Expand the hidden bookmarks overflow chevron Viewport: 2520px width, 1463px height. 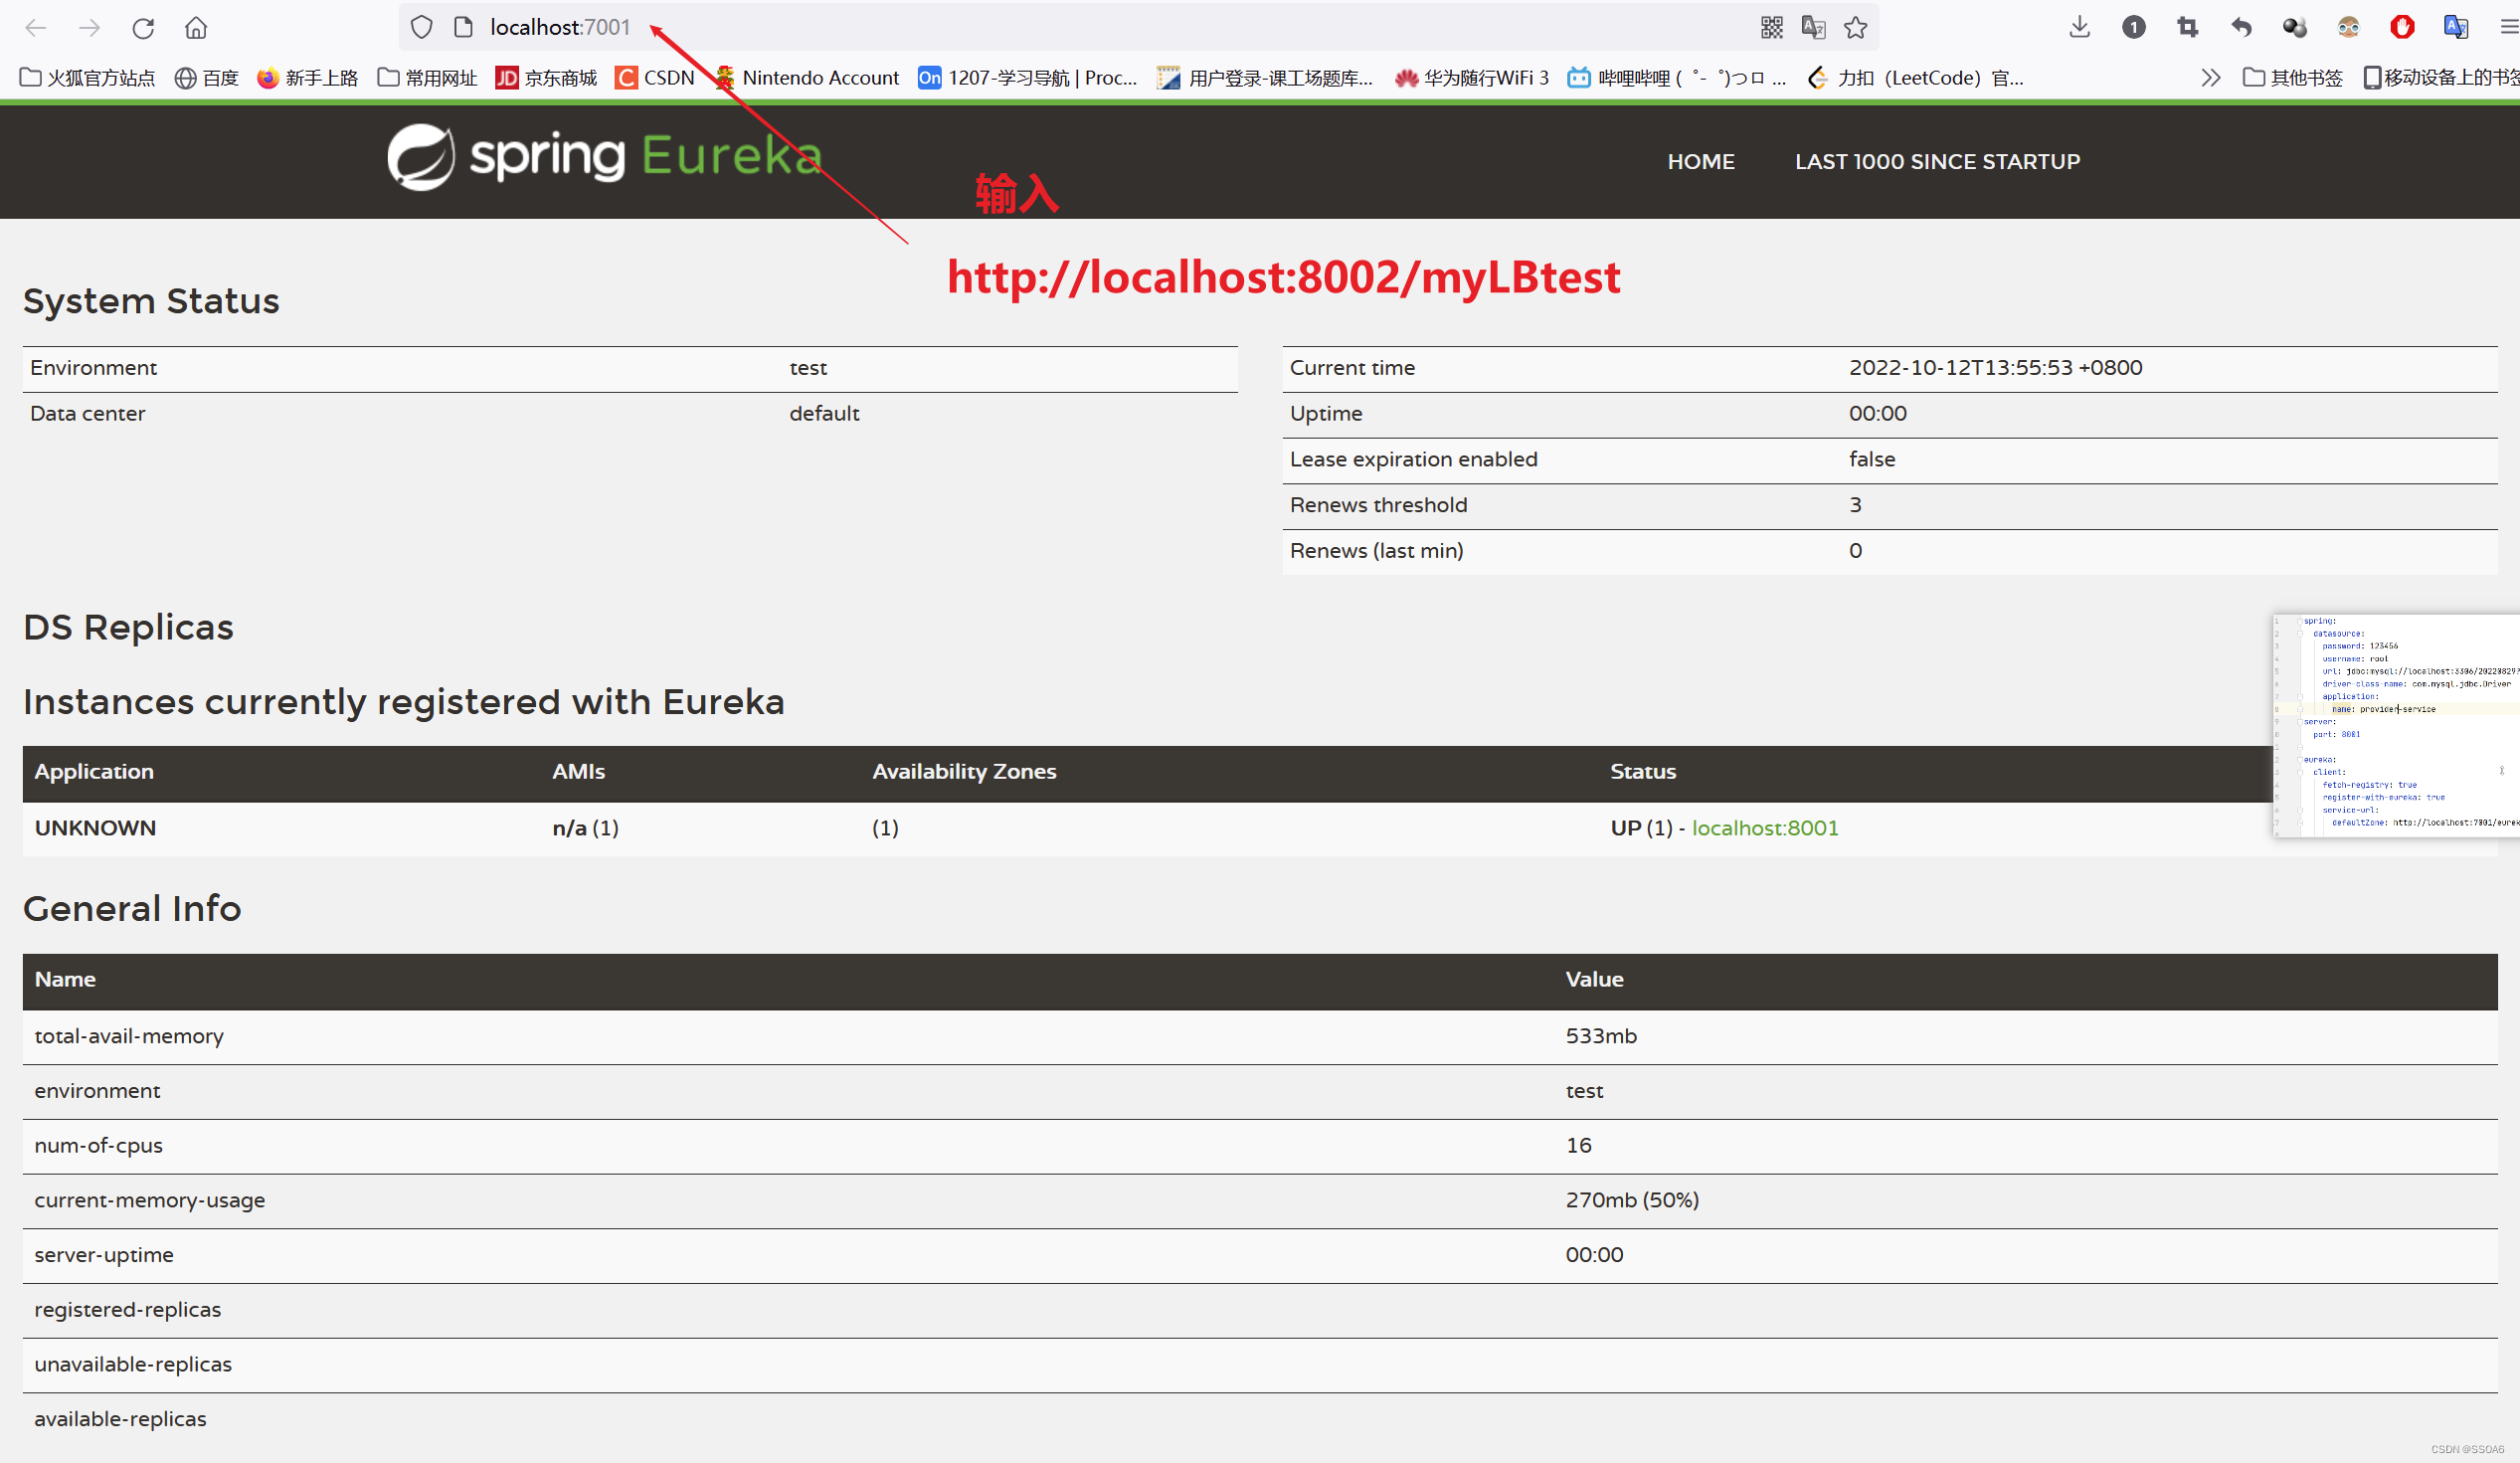[2210, 78]
